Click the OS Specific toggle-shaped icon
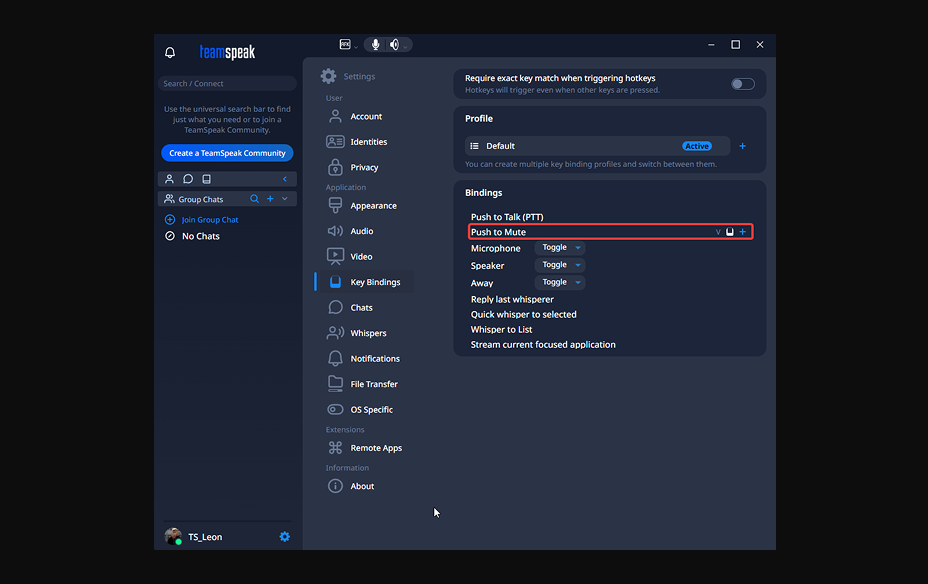This screenshot has width=928, height=584. 335,409
